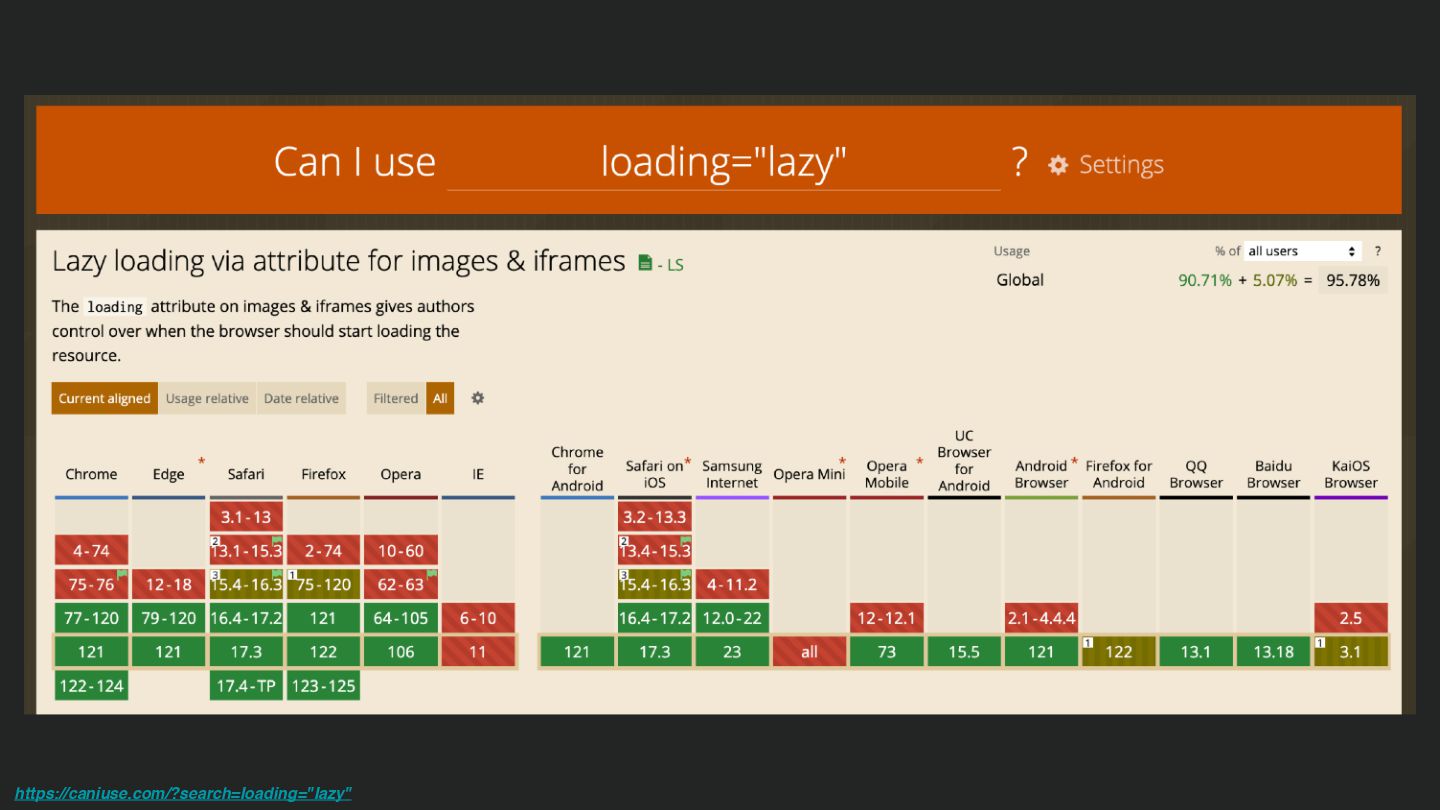The image size is (1440, 810).
Task: Open table settings gear beside All
Action: pos(478,398)
